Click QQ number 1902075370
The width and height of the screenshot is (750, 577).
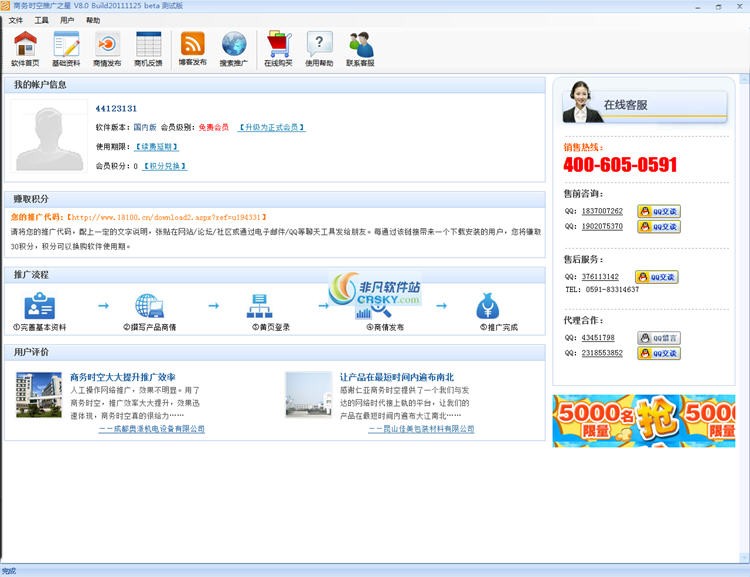[x=602, y=226]
